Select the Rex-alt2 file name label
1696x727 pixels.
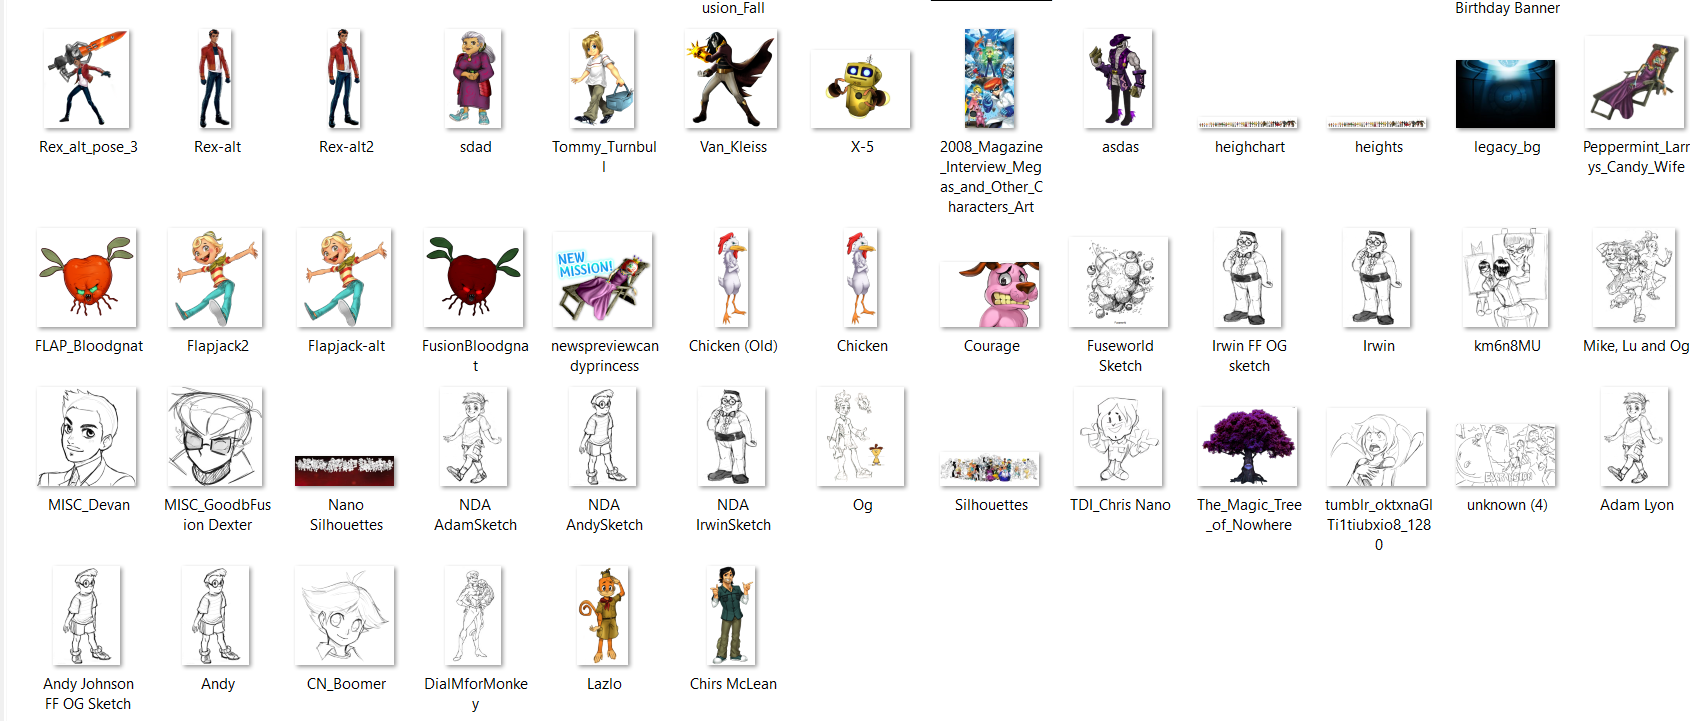tap(346, 147)
